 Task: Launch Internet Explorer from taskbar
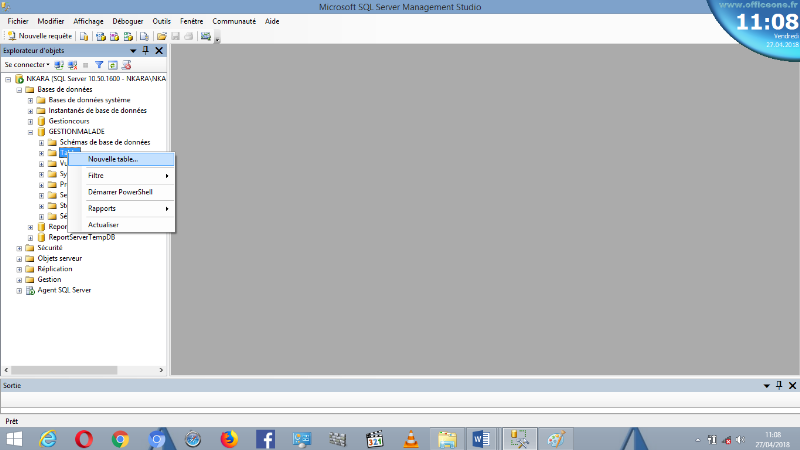[x=48, y=439]
